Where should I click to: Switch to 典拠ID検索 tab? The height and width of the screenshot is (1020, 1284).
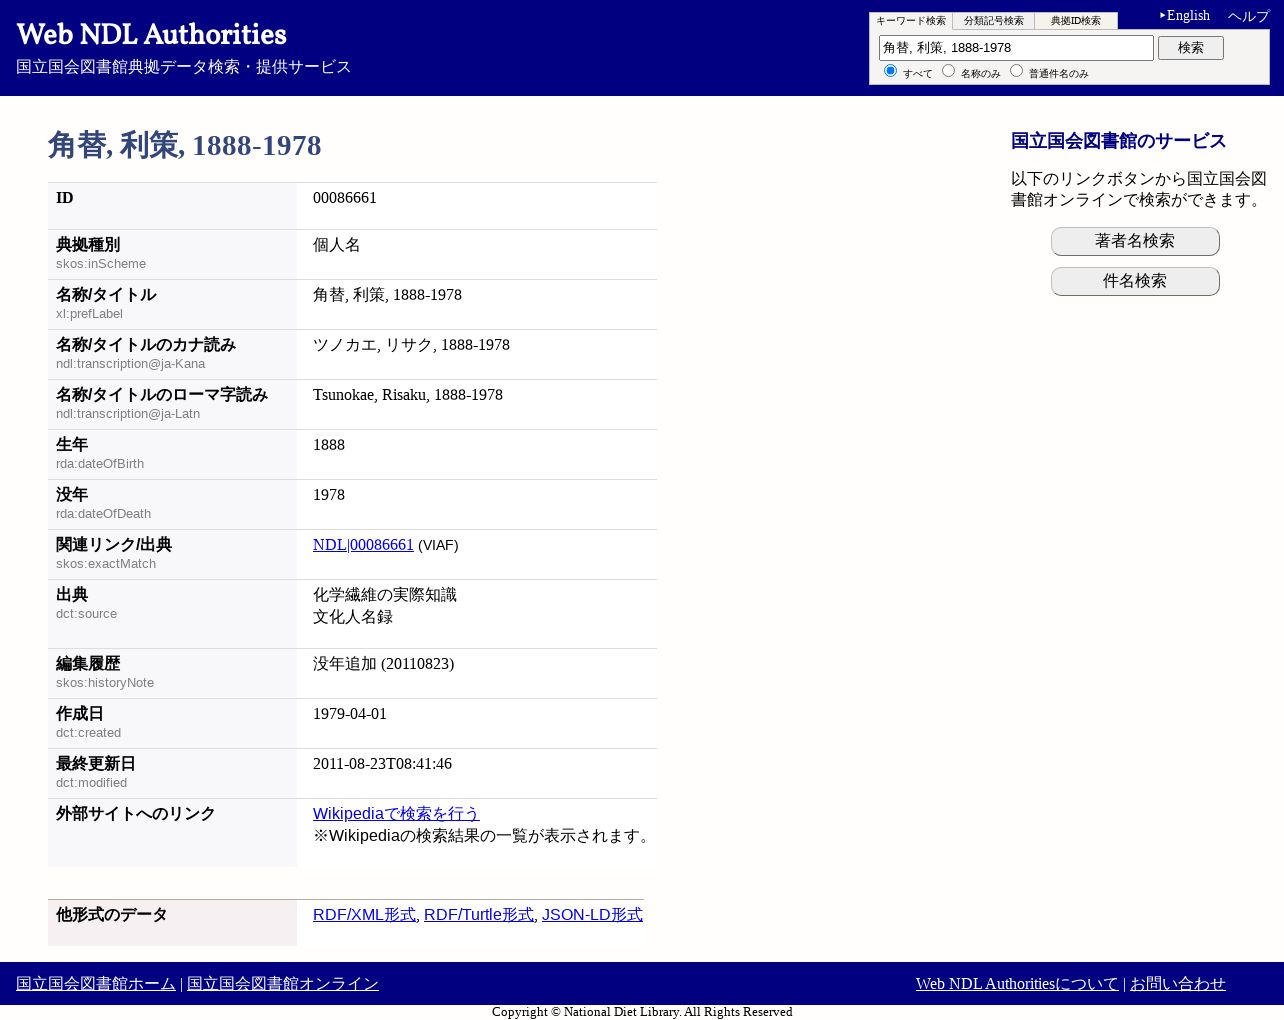1076,21
